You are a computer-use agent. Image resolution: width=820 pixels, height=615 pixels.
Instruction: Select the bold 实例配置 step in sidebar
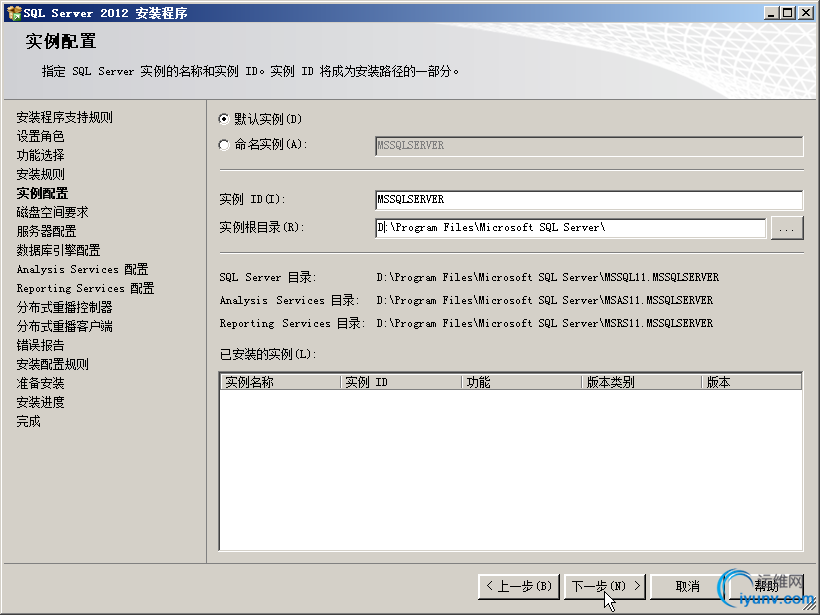[x=42, y=193]
